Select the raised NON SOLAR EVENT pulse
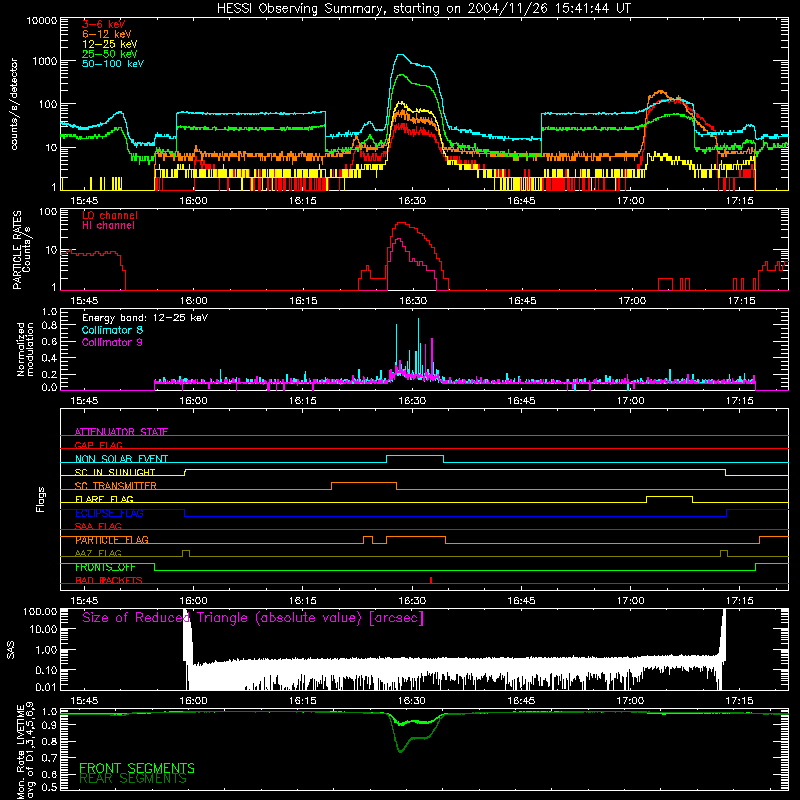Viewport: 800px width, 800px height. pos(415,458)
